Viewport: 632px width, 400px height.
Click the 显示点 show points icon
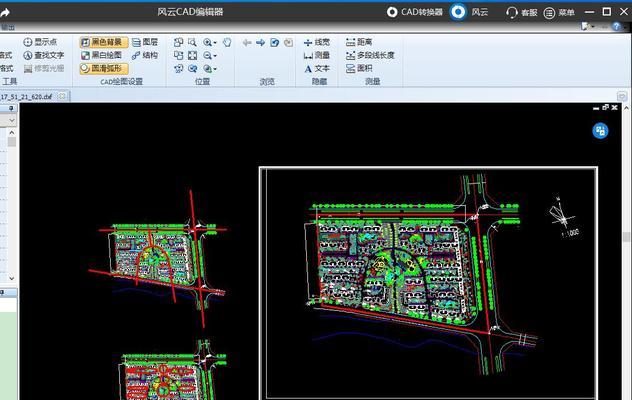(27, 42)
